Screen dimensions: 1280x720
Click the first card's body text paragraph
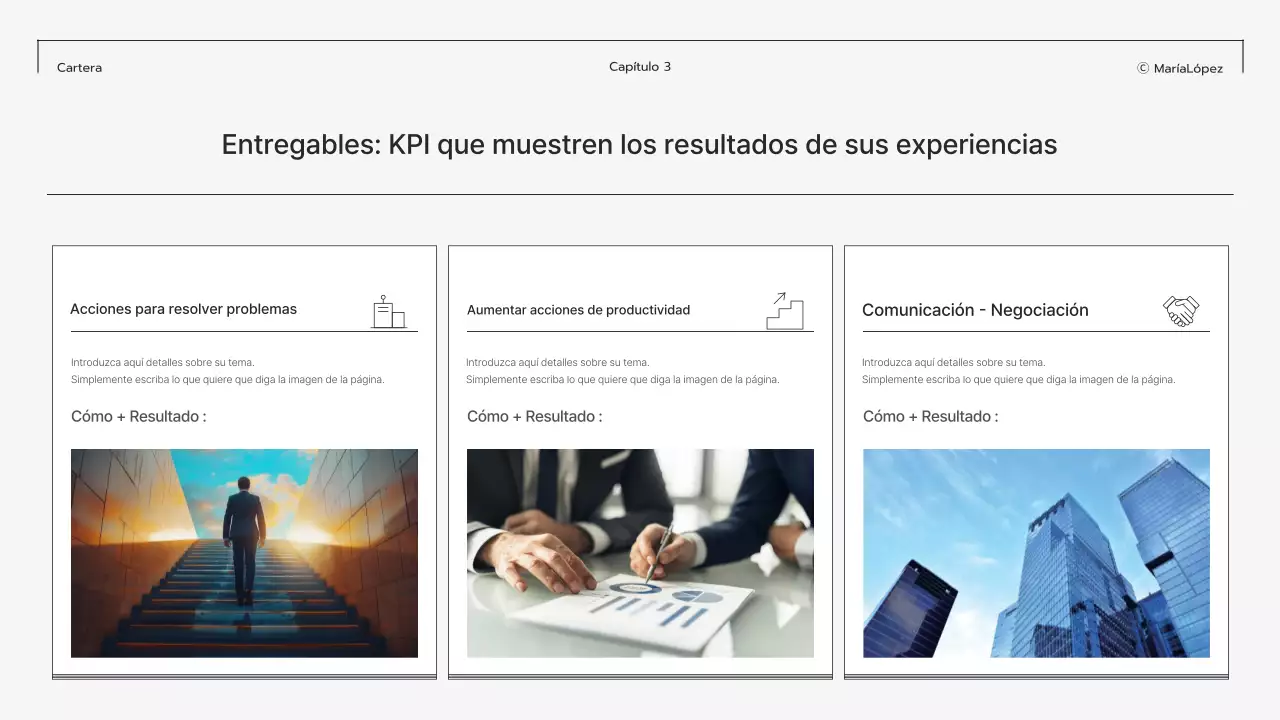[226, 371]
